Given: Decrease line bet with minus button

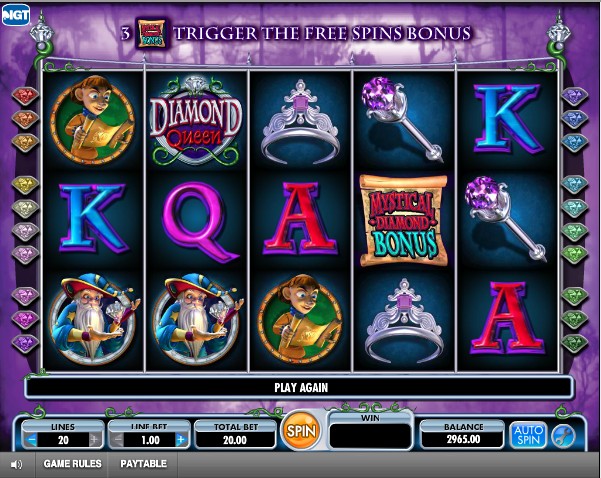Looking at the screenshot, I should 119,440.
